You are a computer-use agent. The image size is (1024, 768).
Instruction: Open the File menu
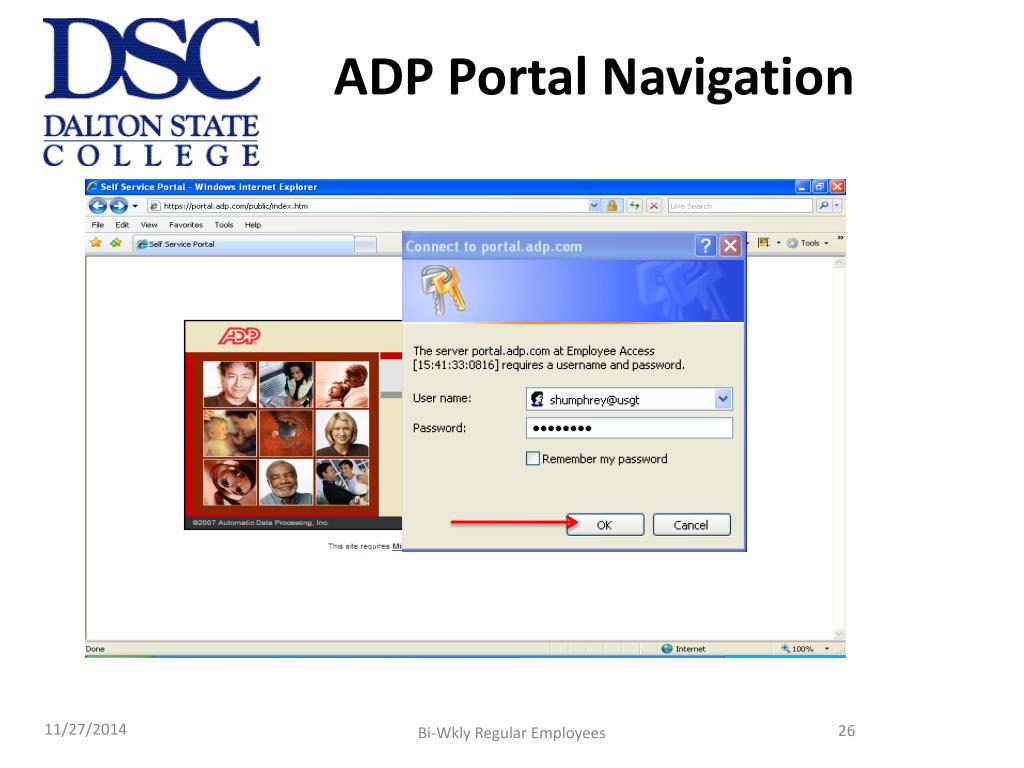97,225
